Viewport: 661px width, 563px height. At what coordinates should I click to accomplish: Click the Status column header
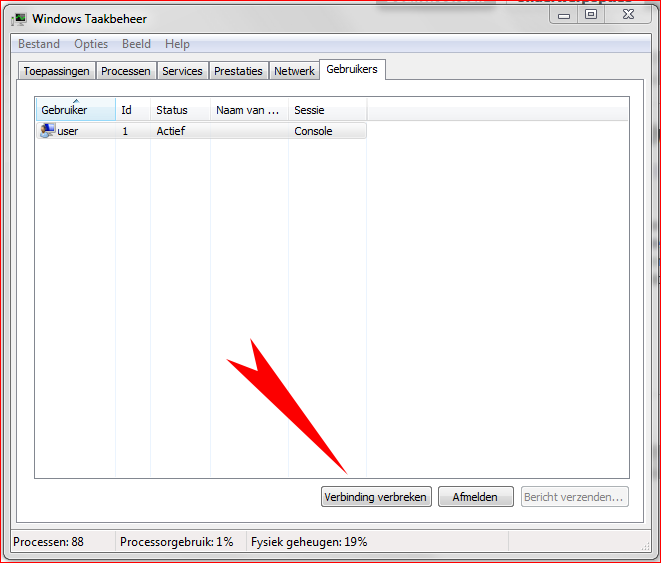tap(180, 110)
